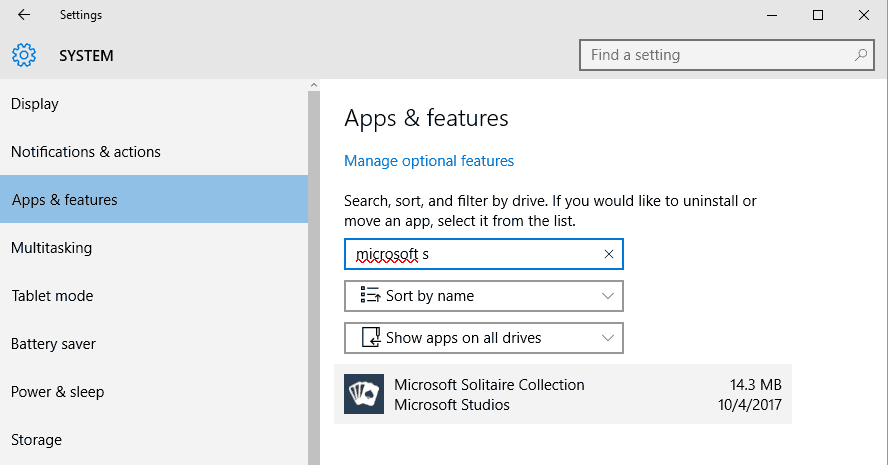This screenshot has height=465, width=888.
Task: Select Display in the sidebar
Action: point(154,104)
